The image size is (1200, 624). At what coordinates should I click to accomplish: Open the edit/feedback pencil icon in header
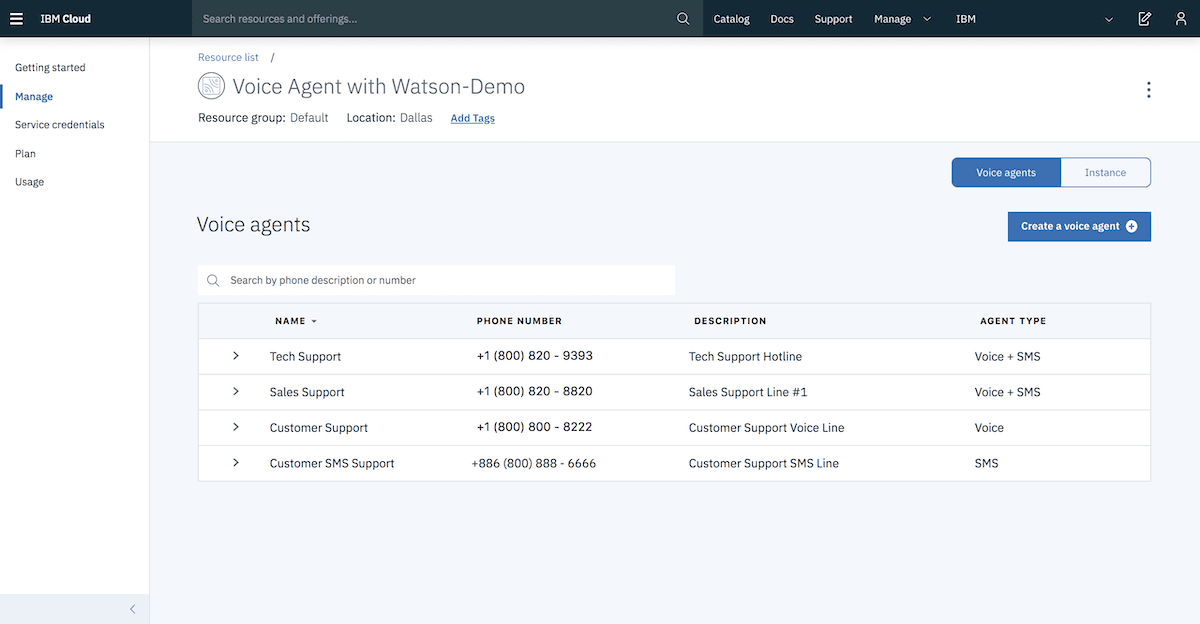1145,19
